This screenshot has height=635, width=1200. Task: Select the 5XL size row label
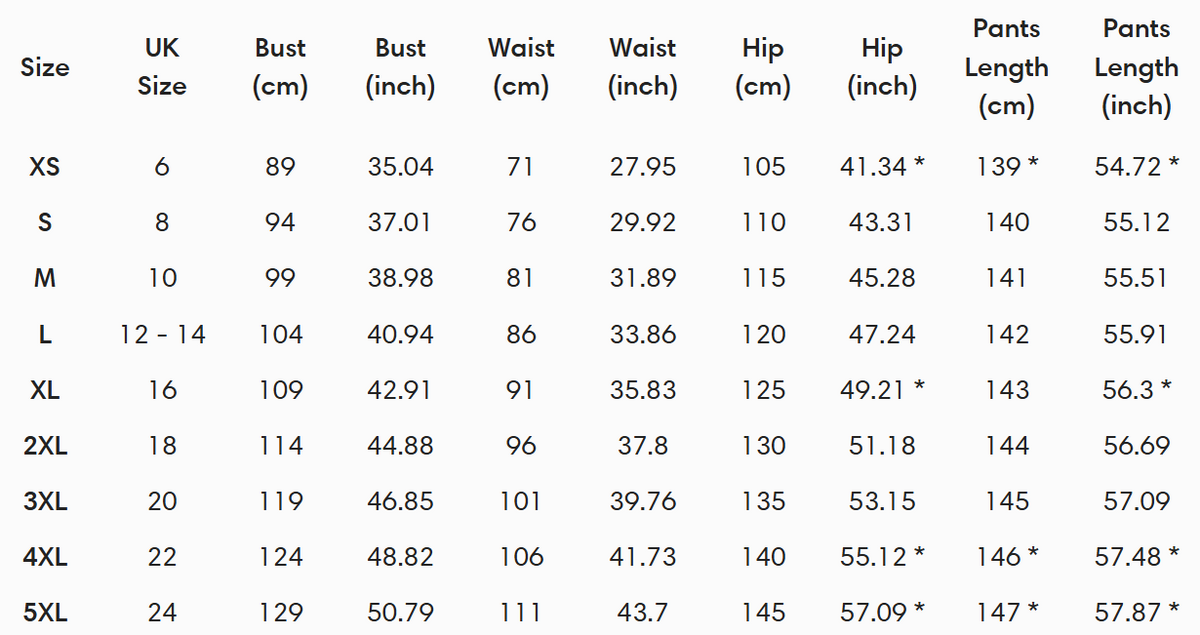click(45, 612)
